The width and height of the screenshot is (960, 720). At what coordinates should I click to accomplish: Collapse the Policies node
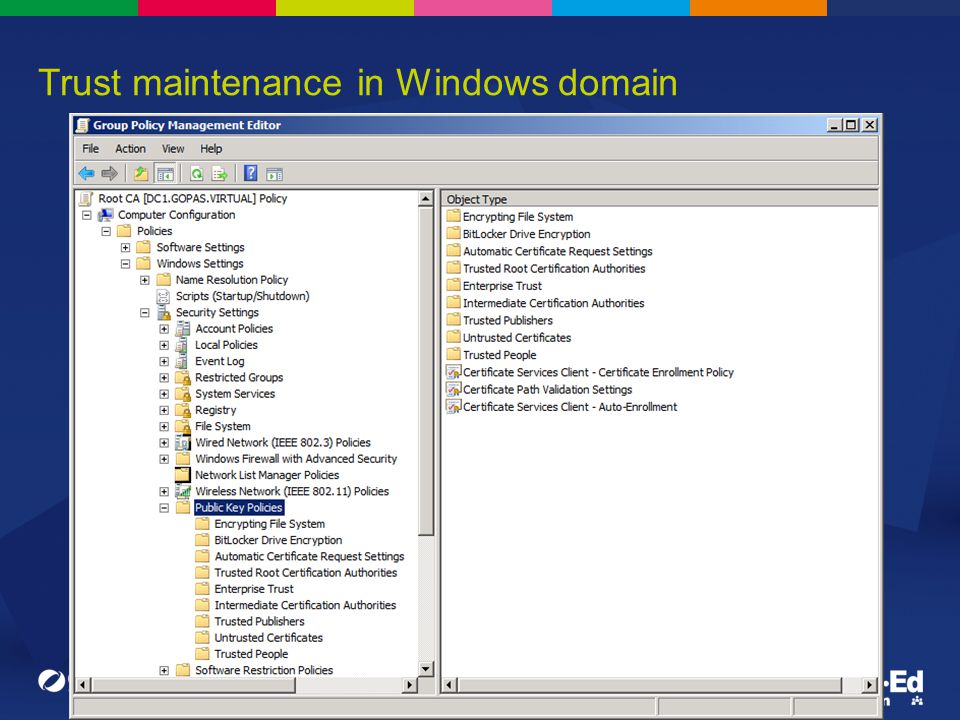click(x=106, y=231)
